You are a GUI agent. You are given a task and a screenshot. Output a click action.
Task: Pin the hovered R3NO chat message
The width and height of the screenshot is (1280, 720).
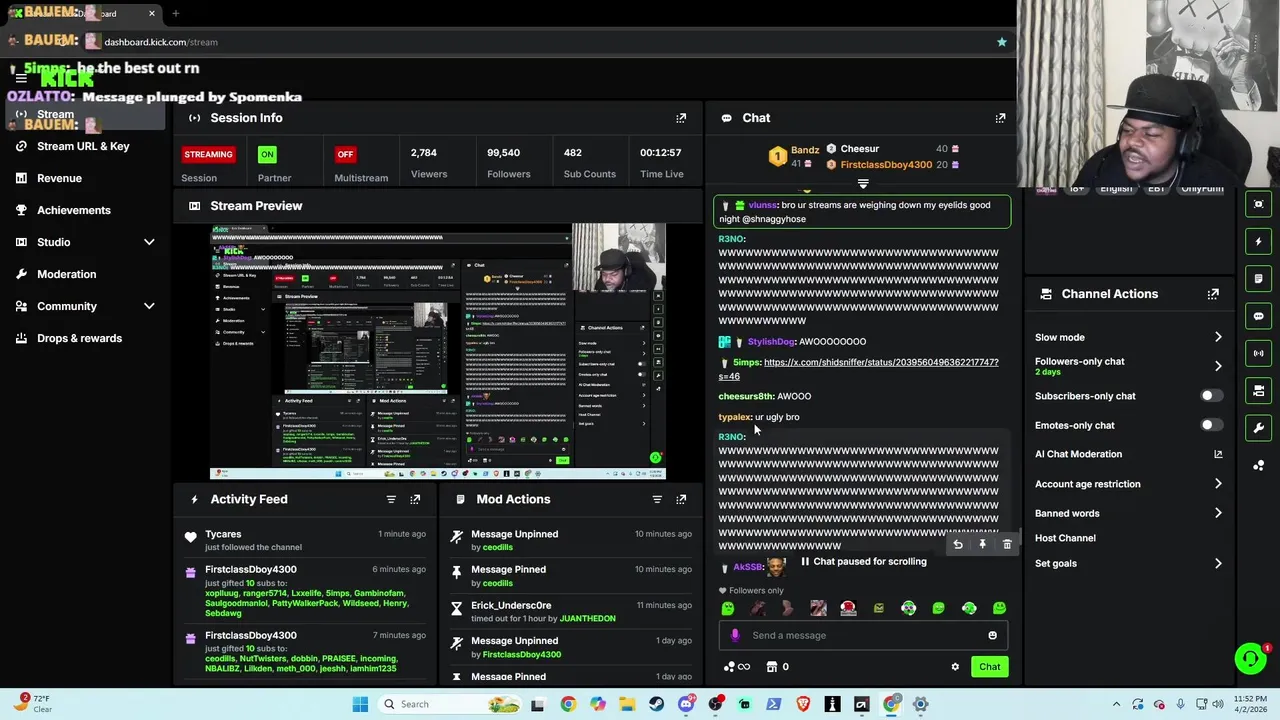[x=982, y=544]
